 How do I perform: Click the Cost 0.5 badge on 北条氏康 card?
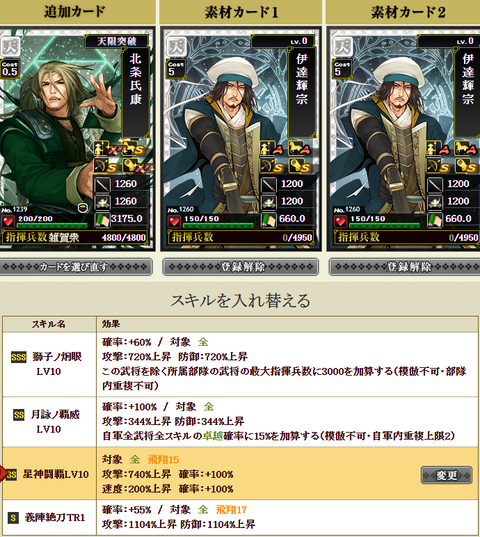10,68
